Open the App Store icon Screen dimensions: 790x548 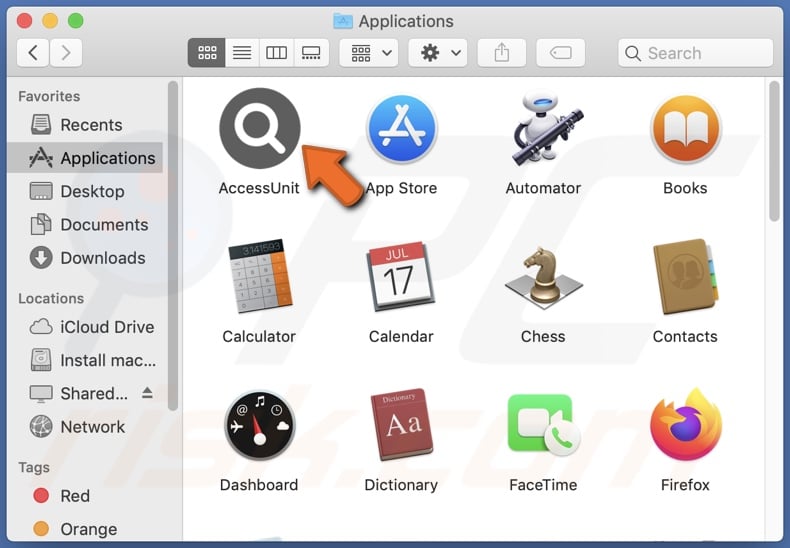[x=402, y=129]
